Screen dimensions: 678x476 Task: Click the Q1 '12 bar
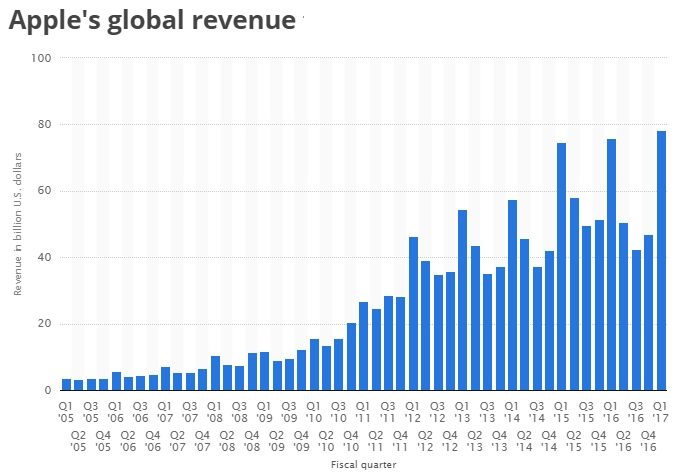tap(413, 313)
